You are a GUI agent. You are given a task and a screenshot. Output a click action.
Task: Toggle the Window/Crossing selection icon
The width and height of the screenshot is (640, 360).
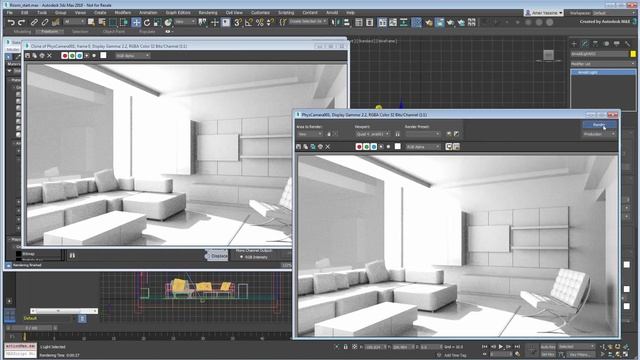click(124, 22)
